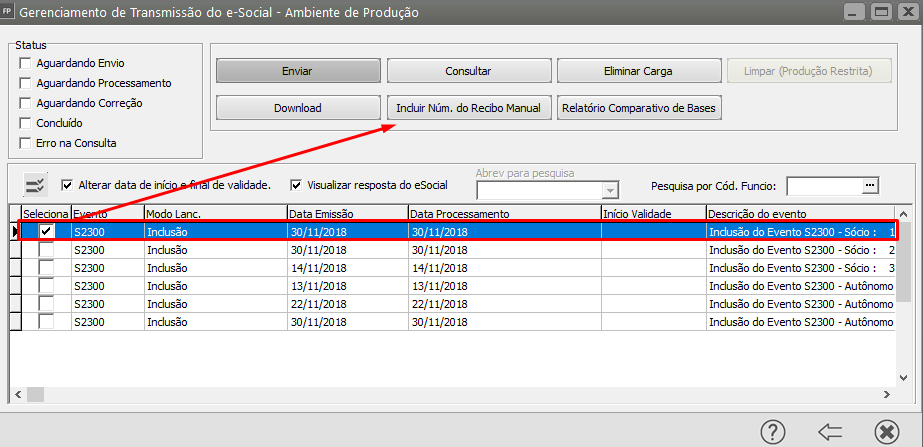The image size is (923, 447).
Task: Check Concluído status filter
Action: (25, 123)
